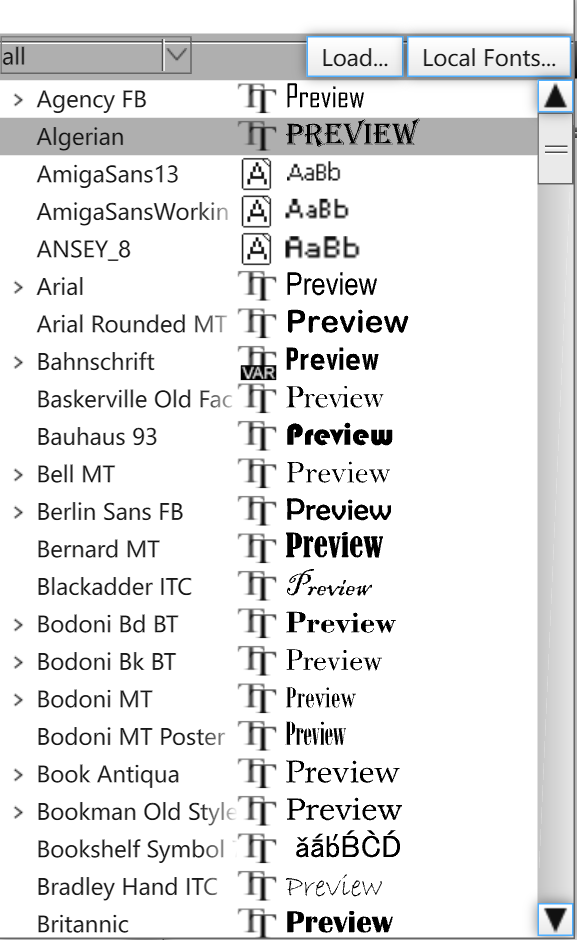Click the TrueType icon for Bodoni Bd BT
Image resolution: width=577 pixels, height=940 pixels.
click(257, 623)
